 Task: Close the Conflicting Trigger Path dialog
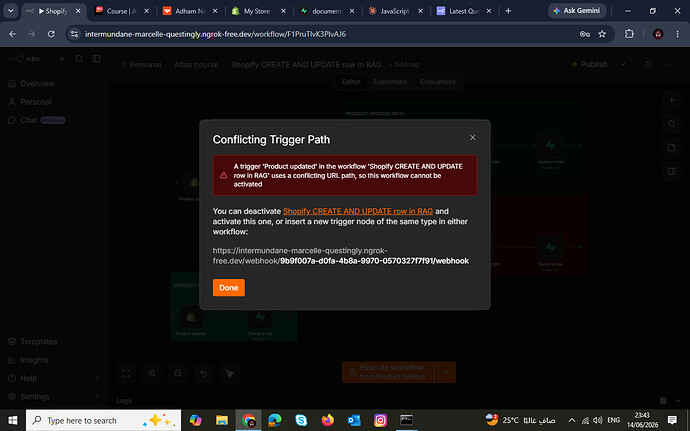click(x=472, y=138)
